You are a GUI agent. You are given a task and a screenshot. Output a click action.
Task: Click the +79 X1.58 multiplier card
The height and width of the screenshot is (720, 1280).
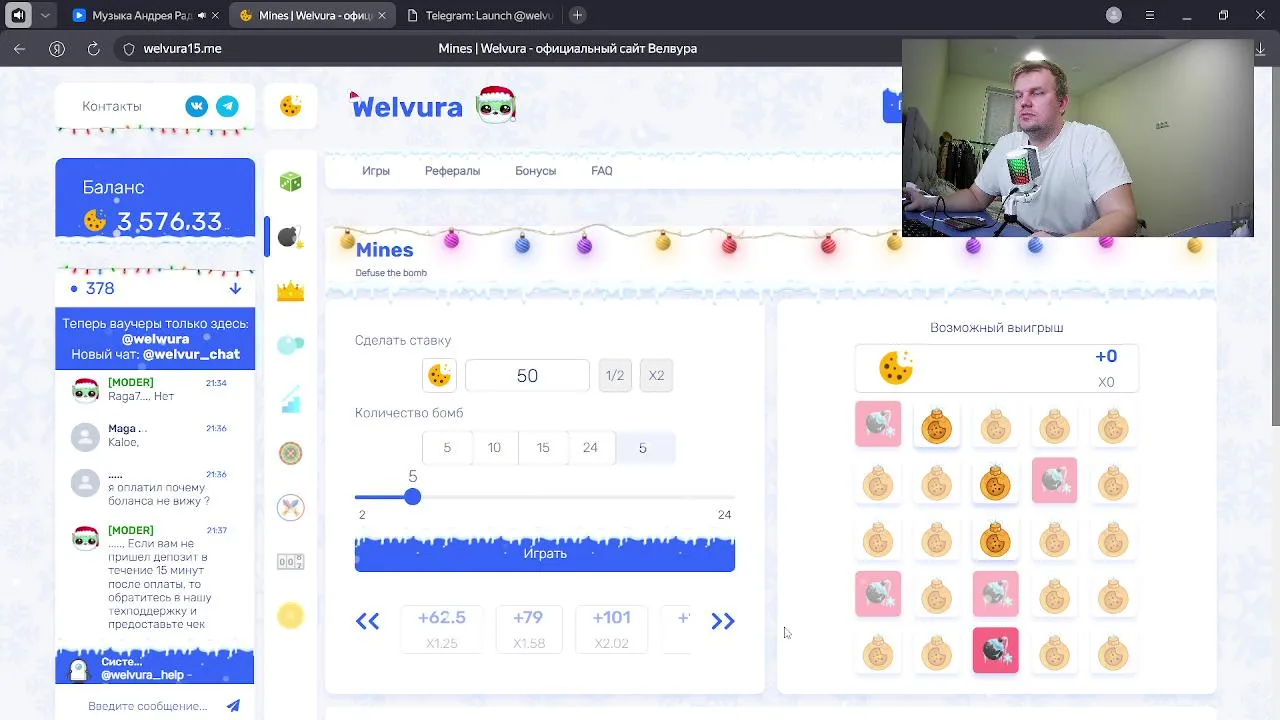[529, 629]
